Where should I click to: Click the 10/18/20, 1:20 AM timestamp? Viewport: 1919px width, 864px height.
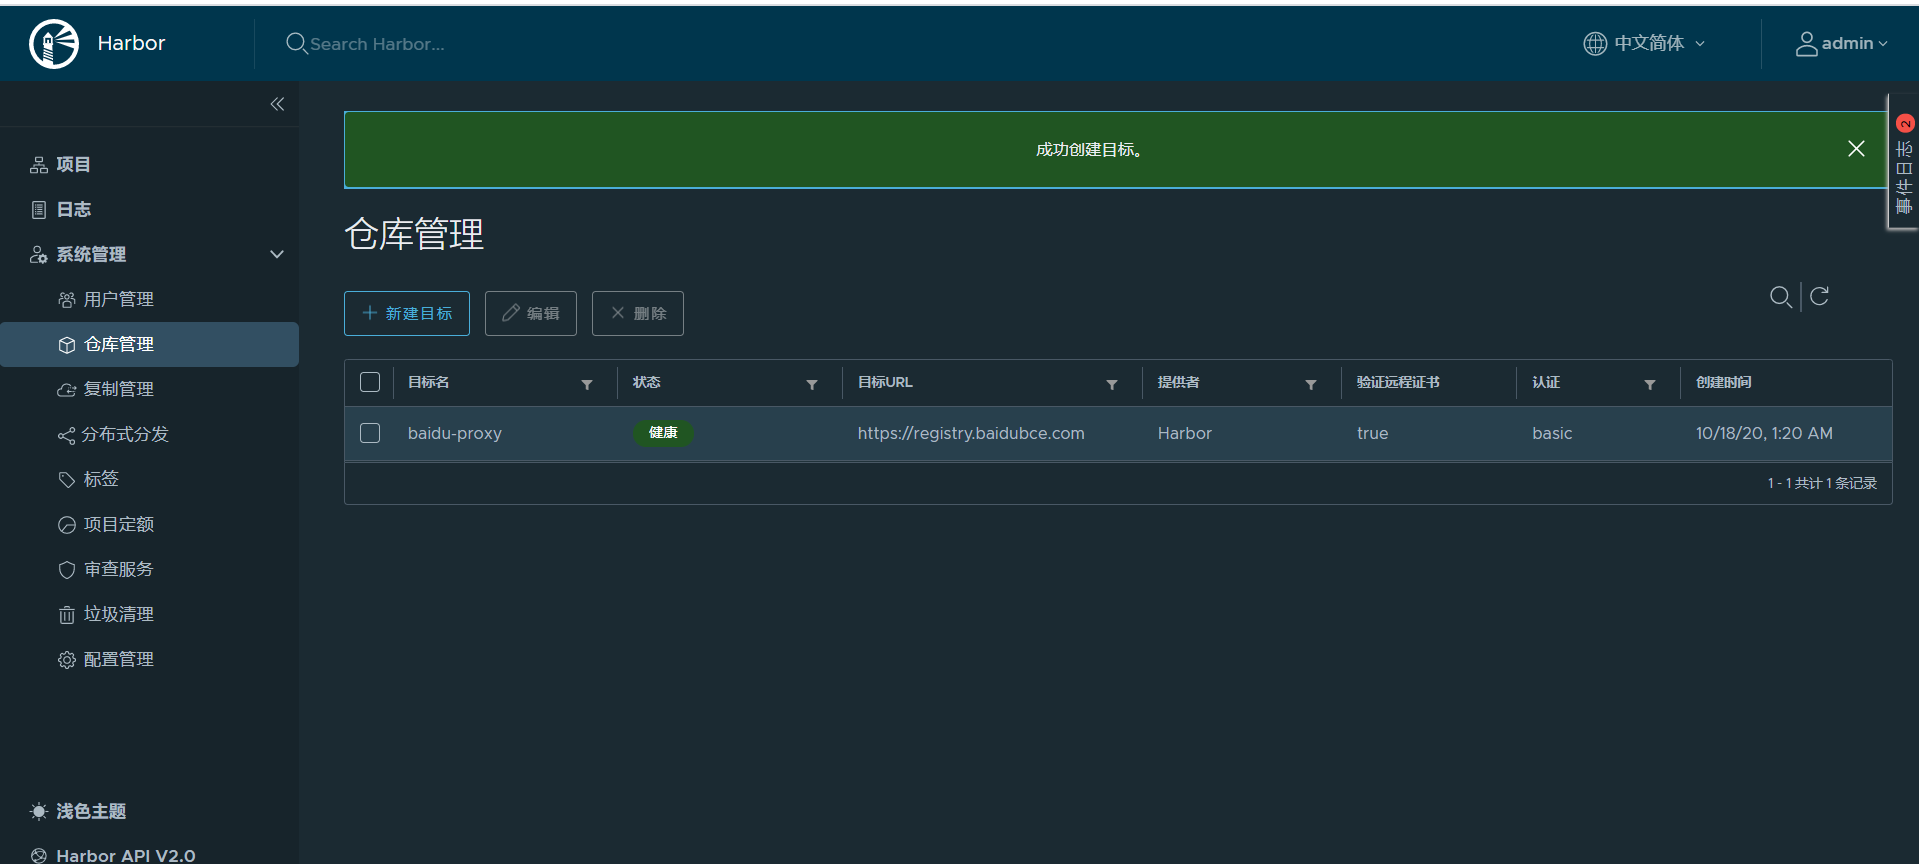tap(1764, 433)
